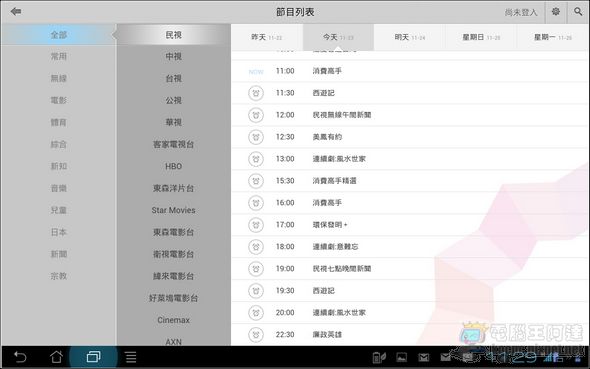This screenshot has width=590, height=369.
Task: Select the 全部 category
Action: (59, 35)
